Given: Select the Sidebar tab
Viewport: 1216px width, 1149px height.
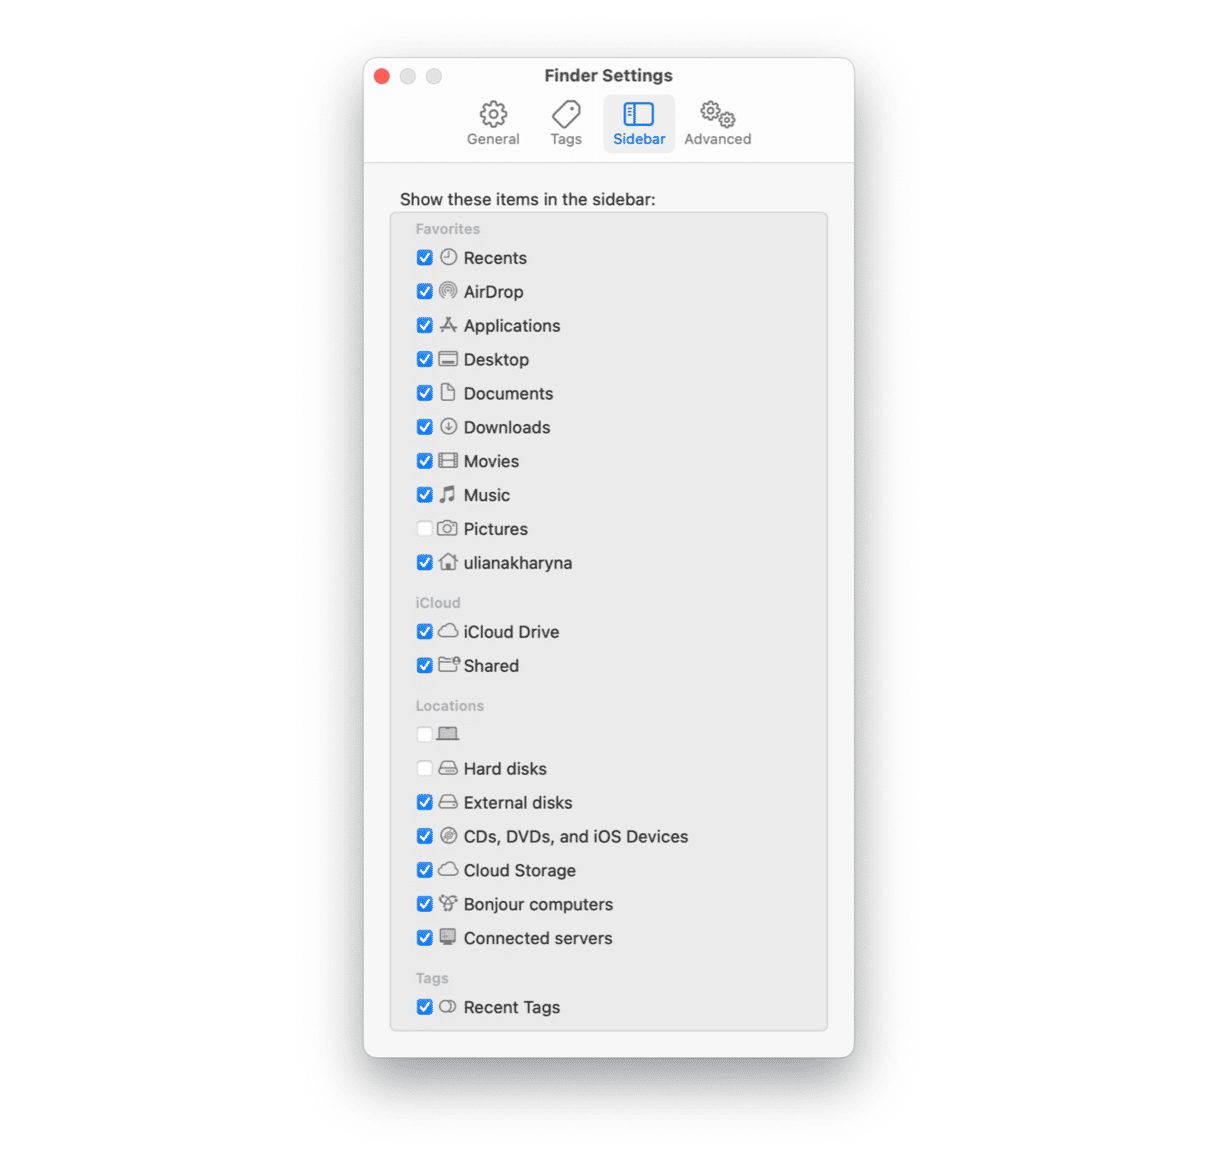Looking at the screenshot, I should pos(639,124).
